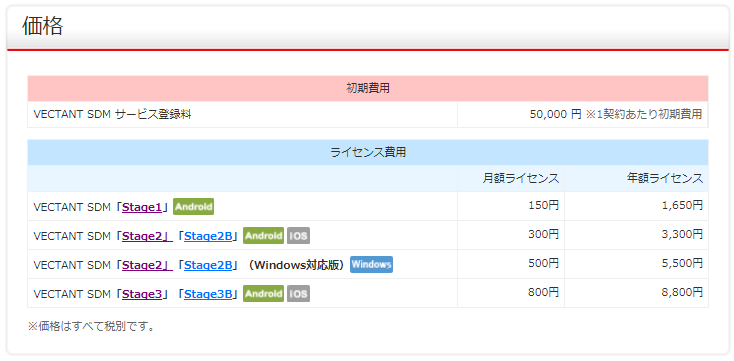
Task: Click the 初期費用 header
Action: pos(367,88)
